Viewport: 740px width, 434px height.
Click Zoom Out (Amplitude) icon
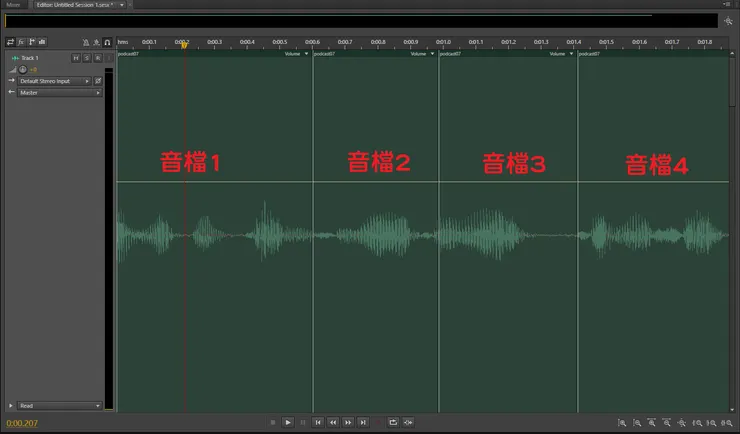pyautogui.click(x=637, y=423)
